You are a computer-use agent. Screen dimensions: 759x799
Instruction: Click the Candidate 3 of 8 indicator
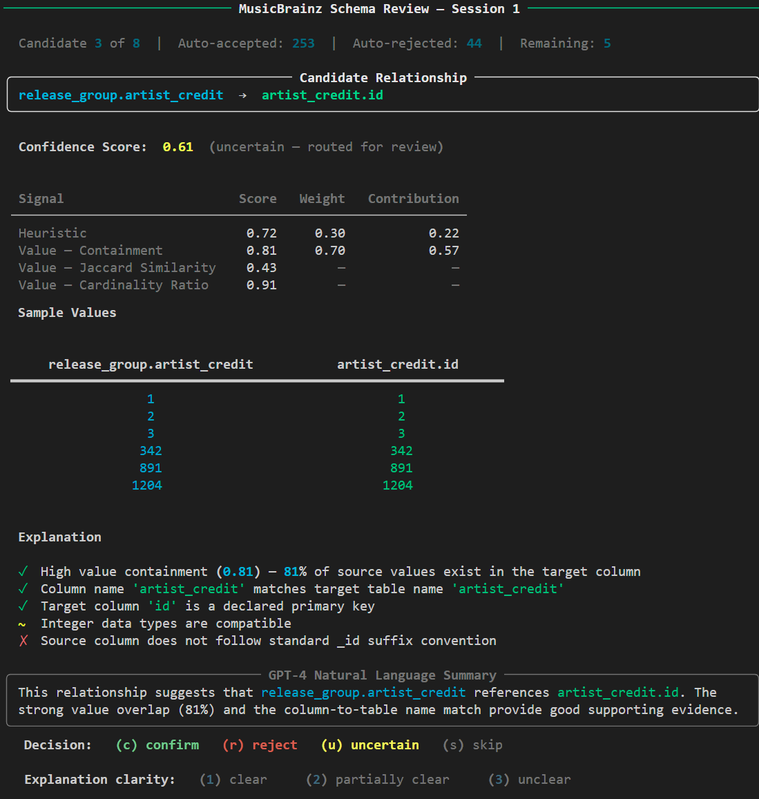tap(79, 43)
